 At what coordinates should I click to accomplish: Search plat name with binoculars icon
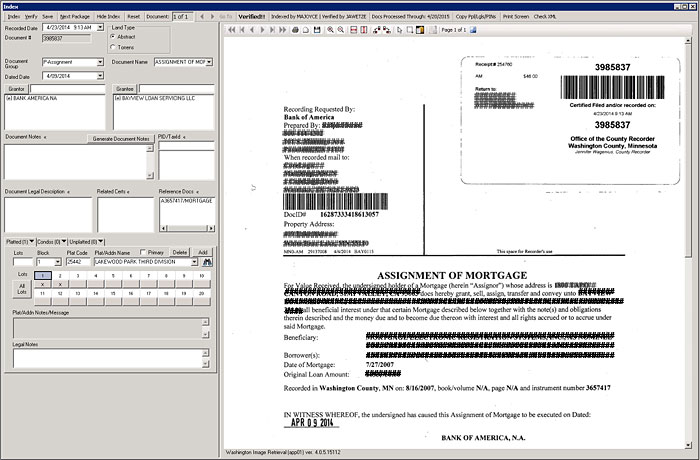(x=207, y=262)
